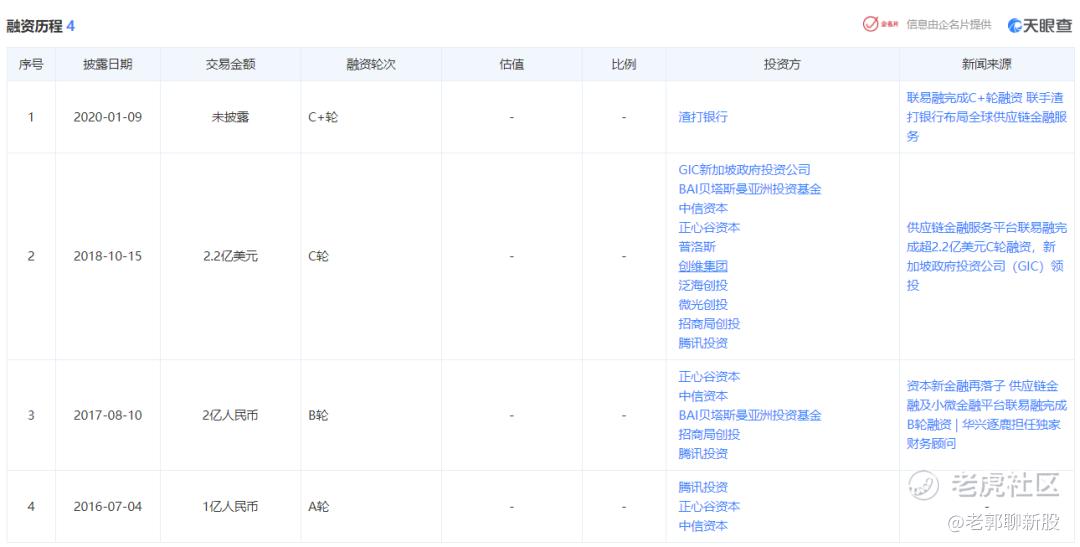This screenshot has width=1080, height=547.
Task: Open investor link GIC新加坡政府投资公司
Action: click(x=744, y=169)
